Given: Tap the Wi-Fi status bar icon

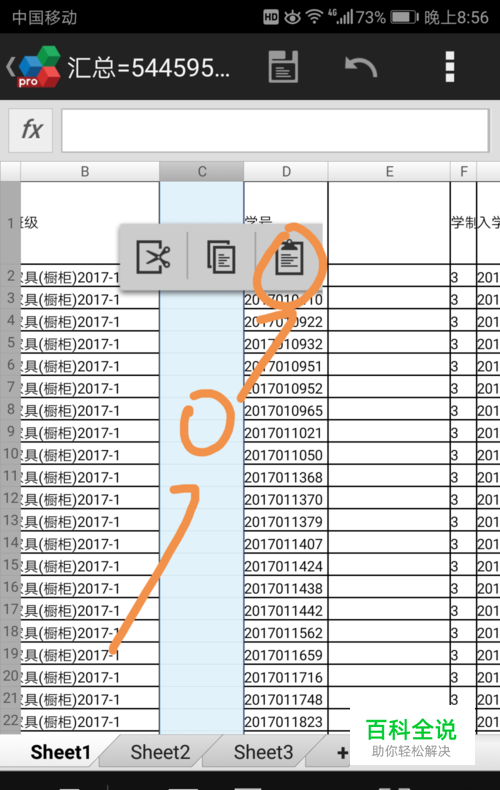Looking at the screenshot, I should point(314,17).
